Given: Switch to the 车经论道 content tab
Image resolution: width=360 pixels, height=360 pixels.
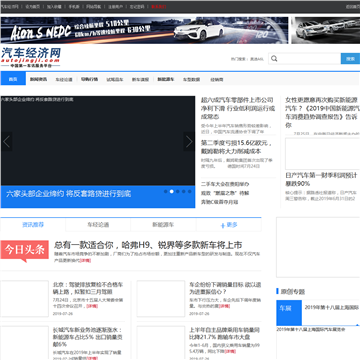Looking at the screenshot, I should [x=98, y=225].
